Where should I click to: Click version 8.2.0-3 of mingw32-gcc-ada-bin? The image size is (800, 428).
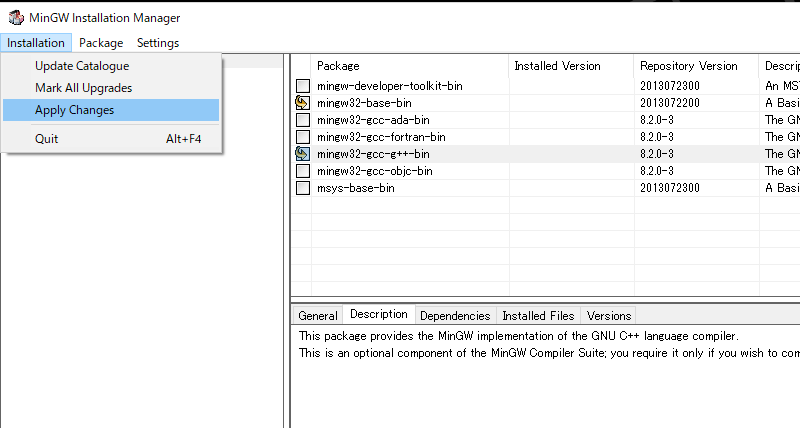point(657,120)
